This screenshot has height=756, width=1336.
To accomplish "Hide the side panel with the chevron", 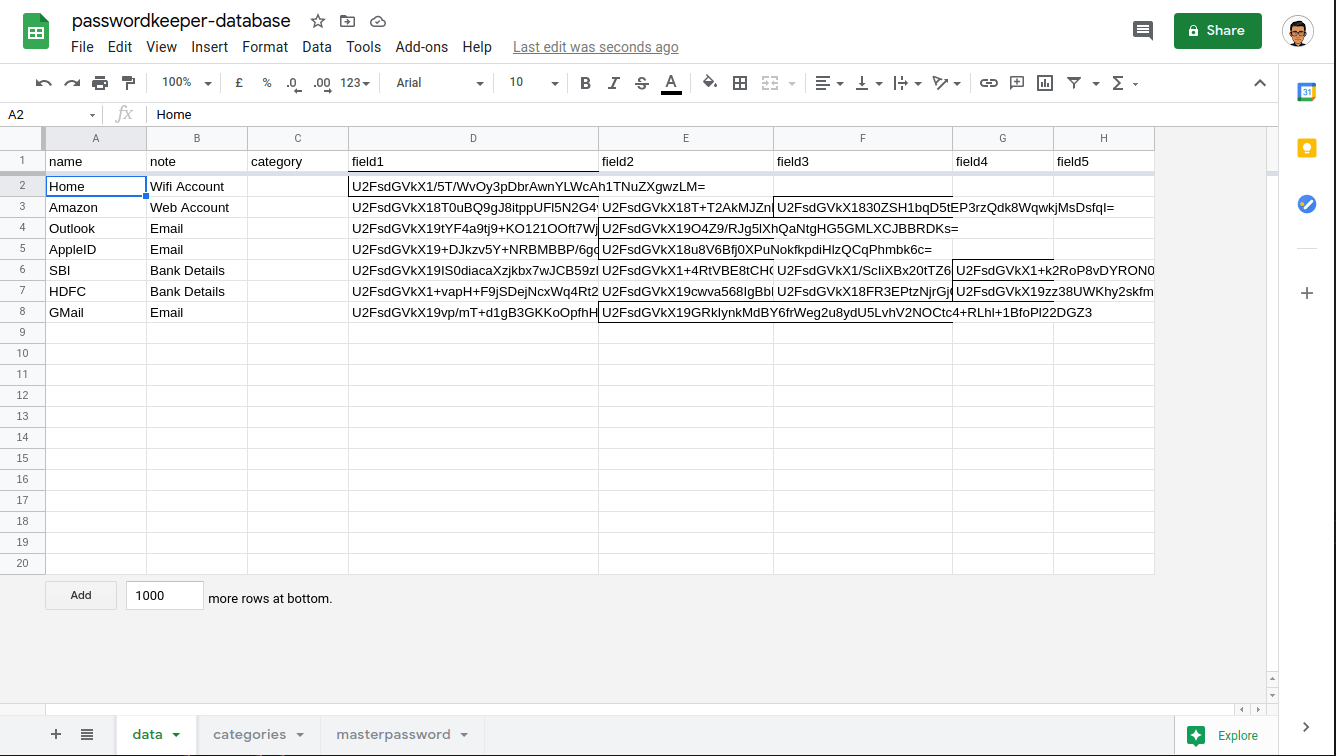I will click(x=1306, y=726).
